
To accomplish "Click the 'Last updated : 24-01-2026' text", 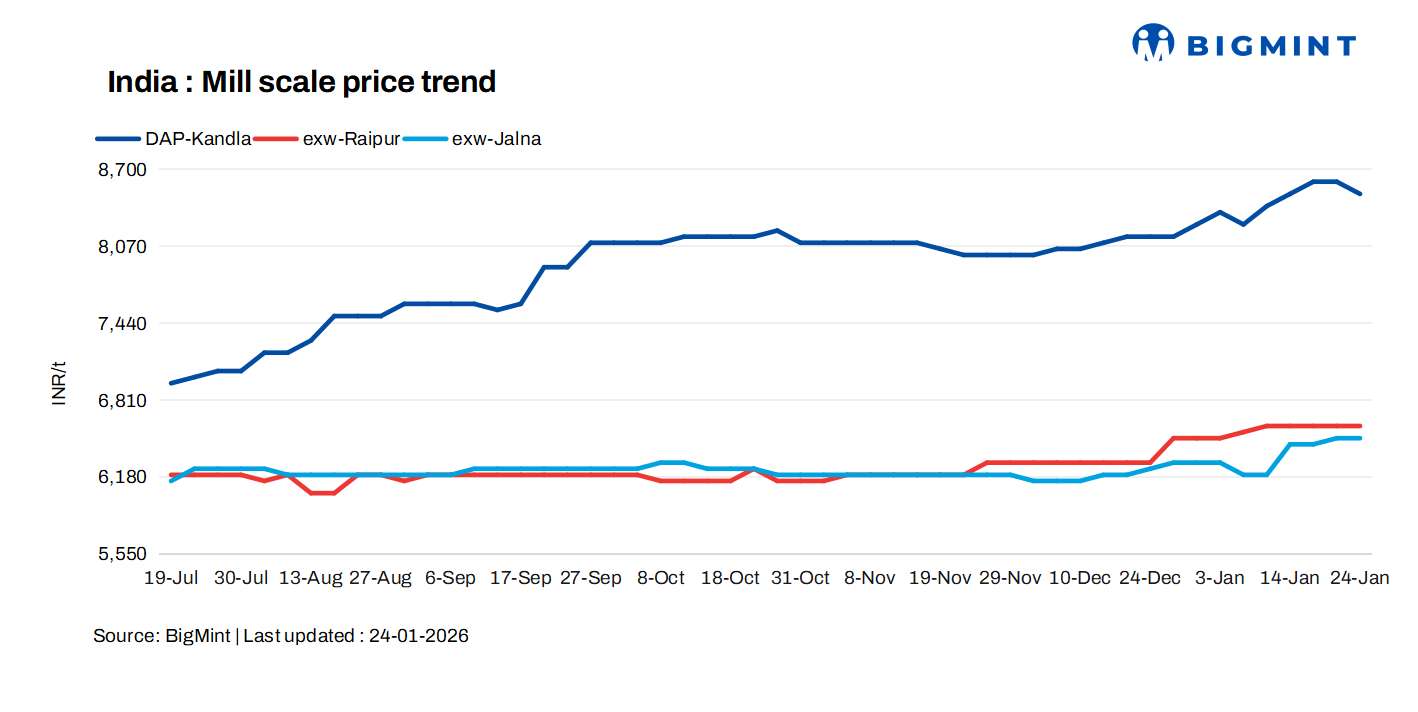I will (356, 636).
